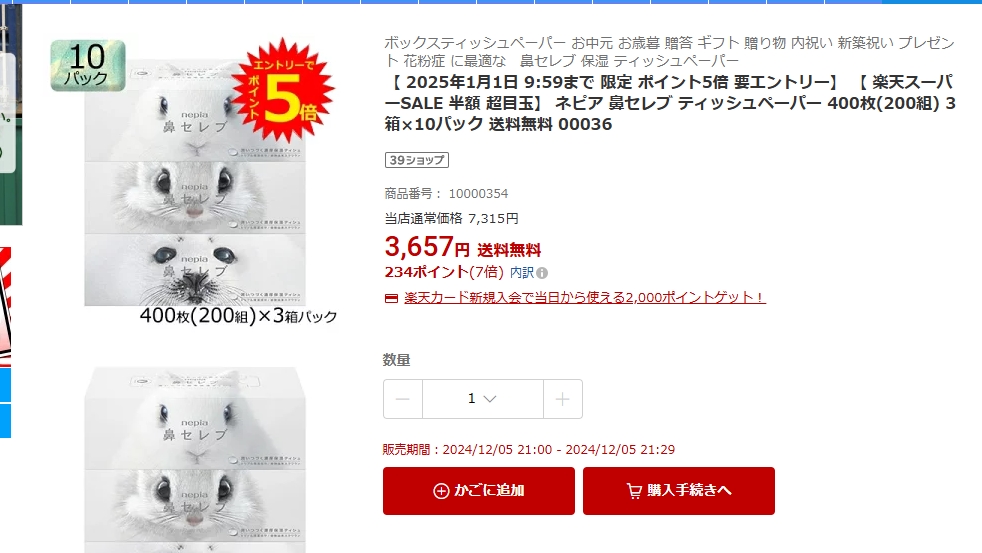Click the かごに追加 add to cart button
Image resolution: width=982 pixels, height=553 pixels.
pos(478,491)
